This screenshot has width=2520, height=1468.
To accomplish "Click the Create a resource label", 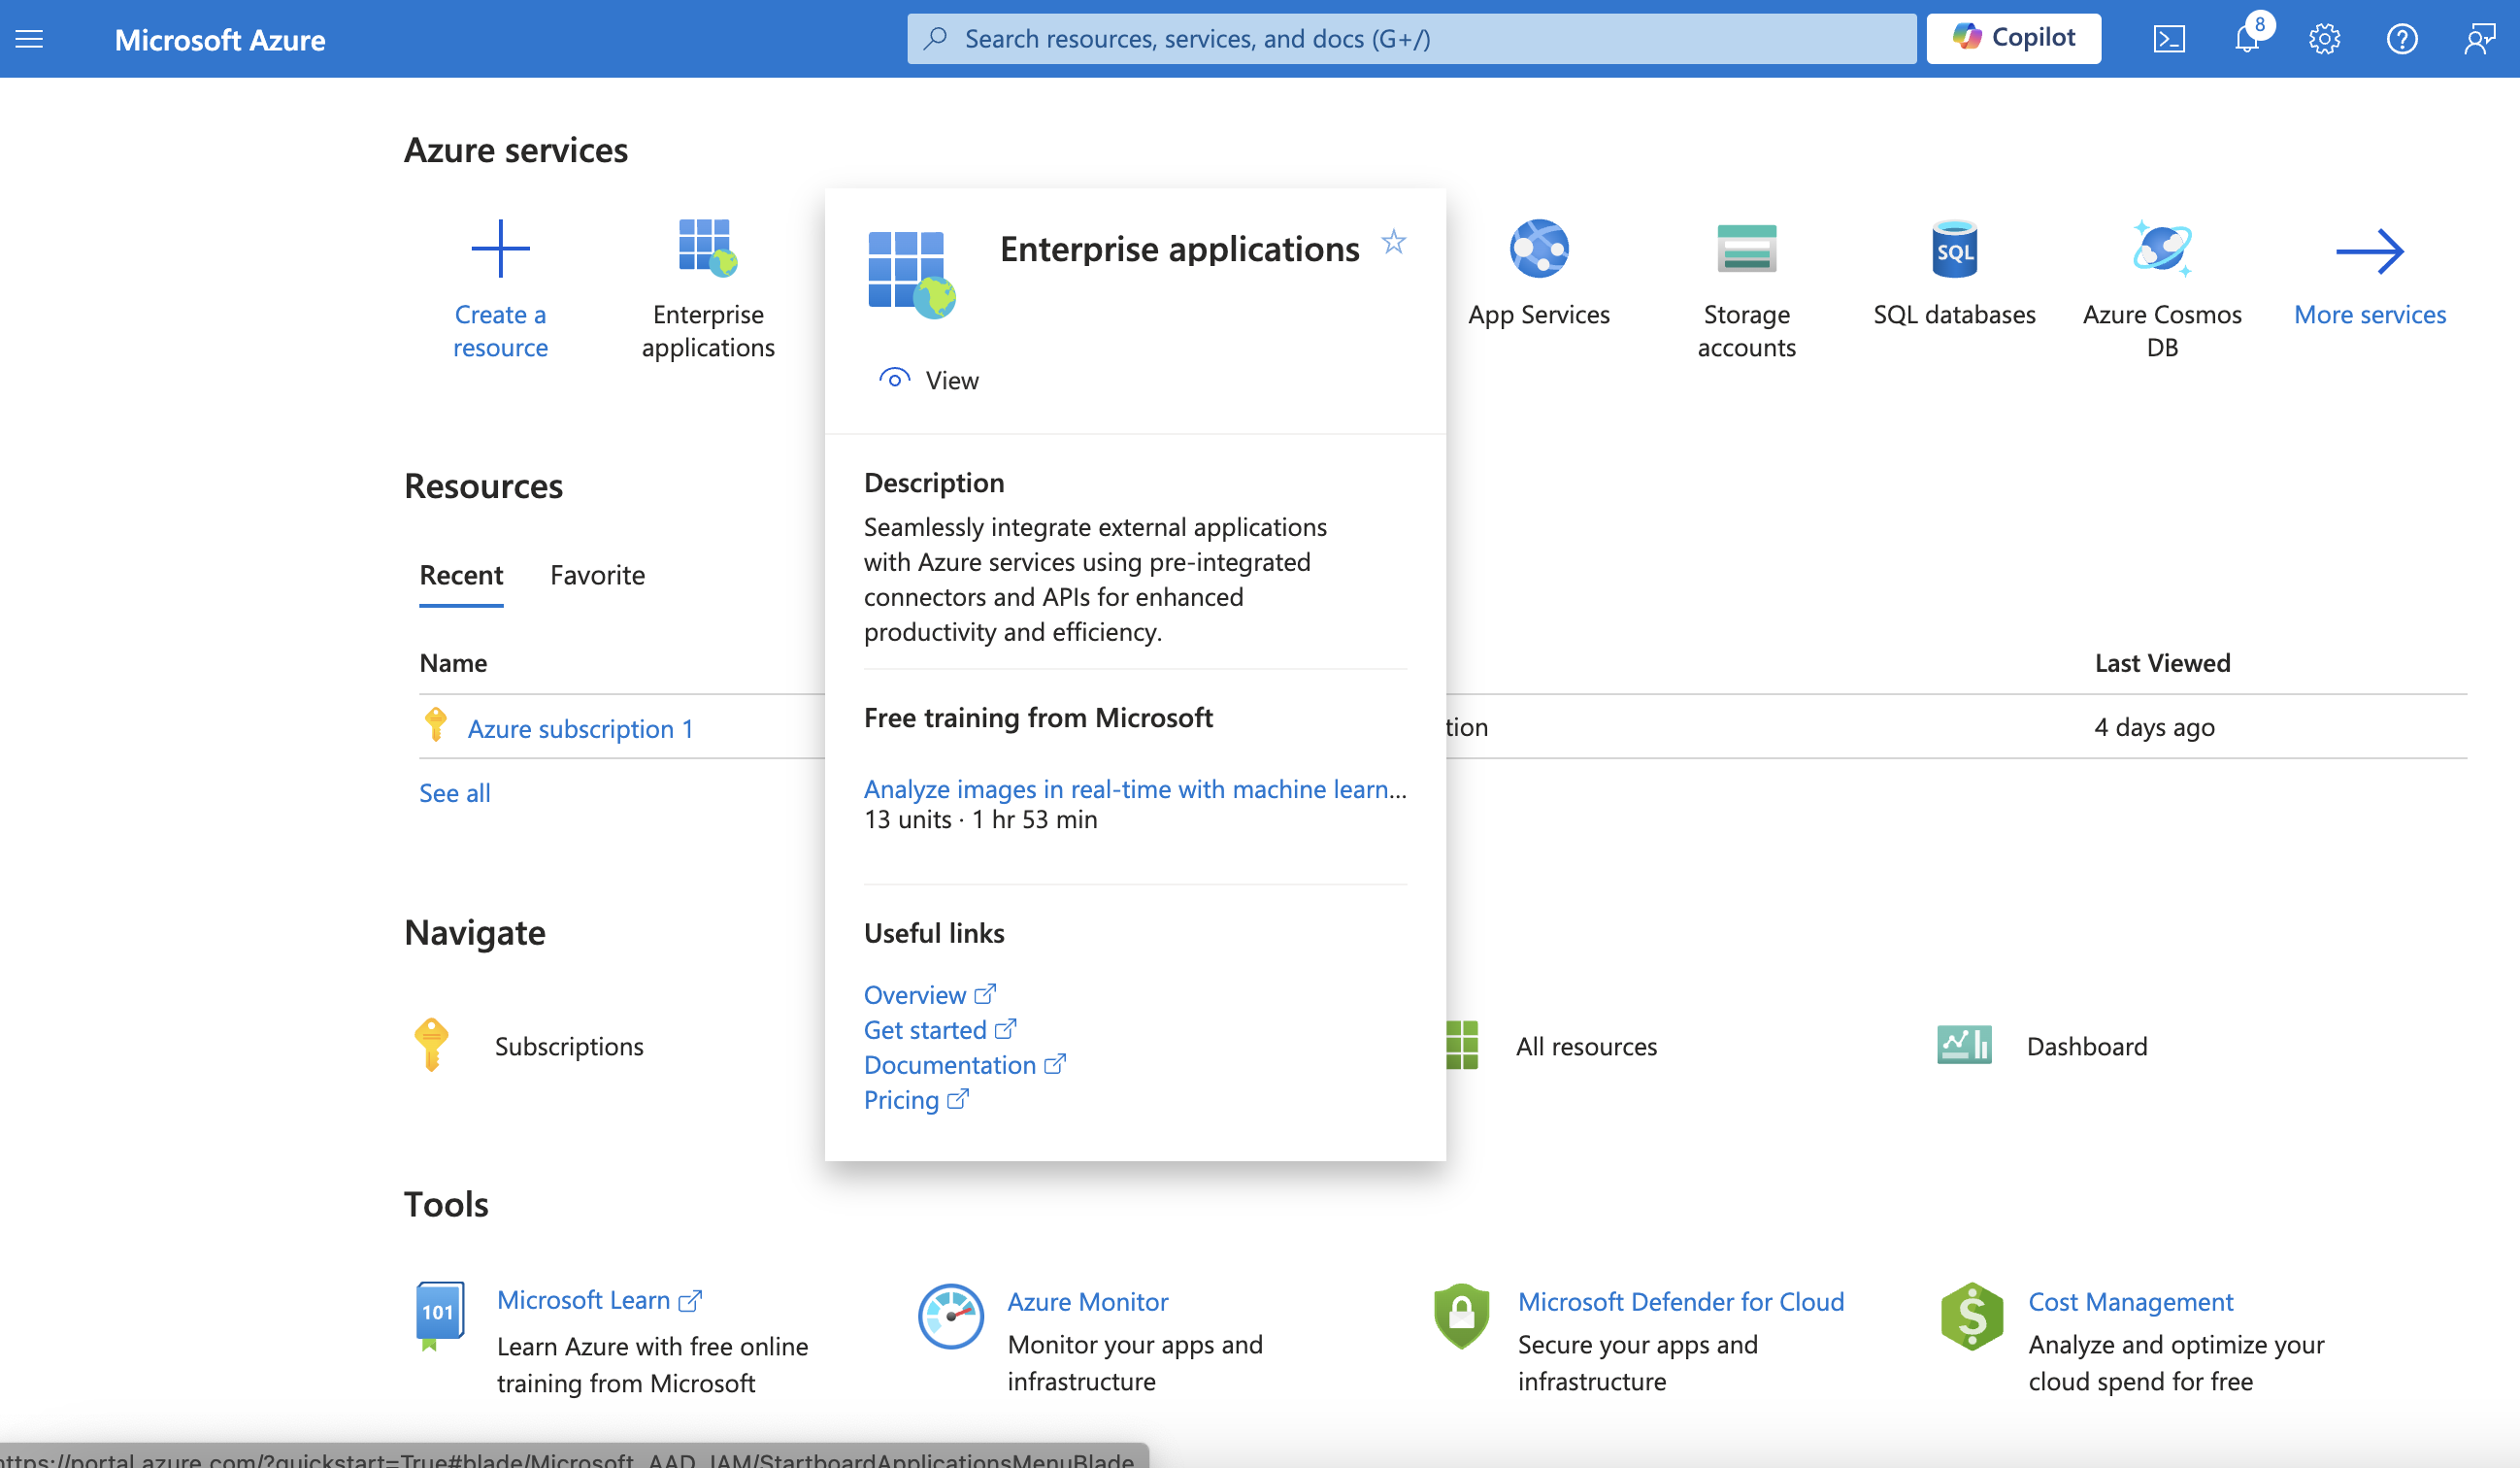I will 500,331.
